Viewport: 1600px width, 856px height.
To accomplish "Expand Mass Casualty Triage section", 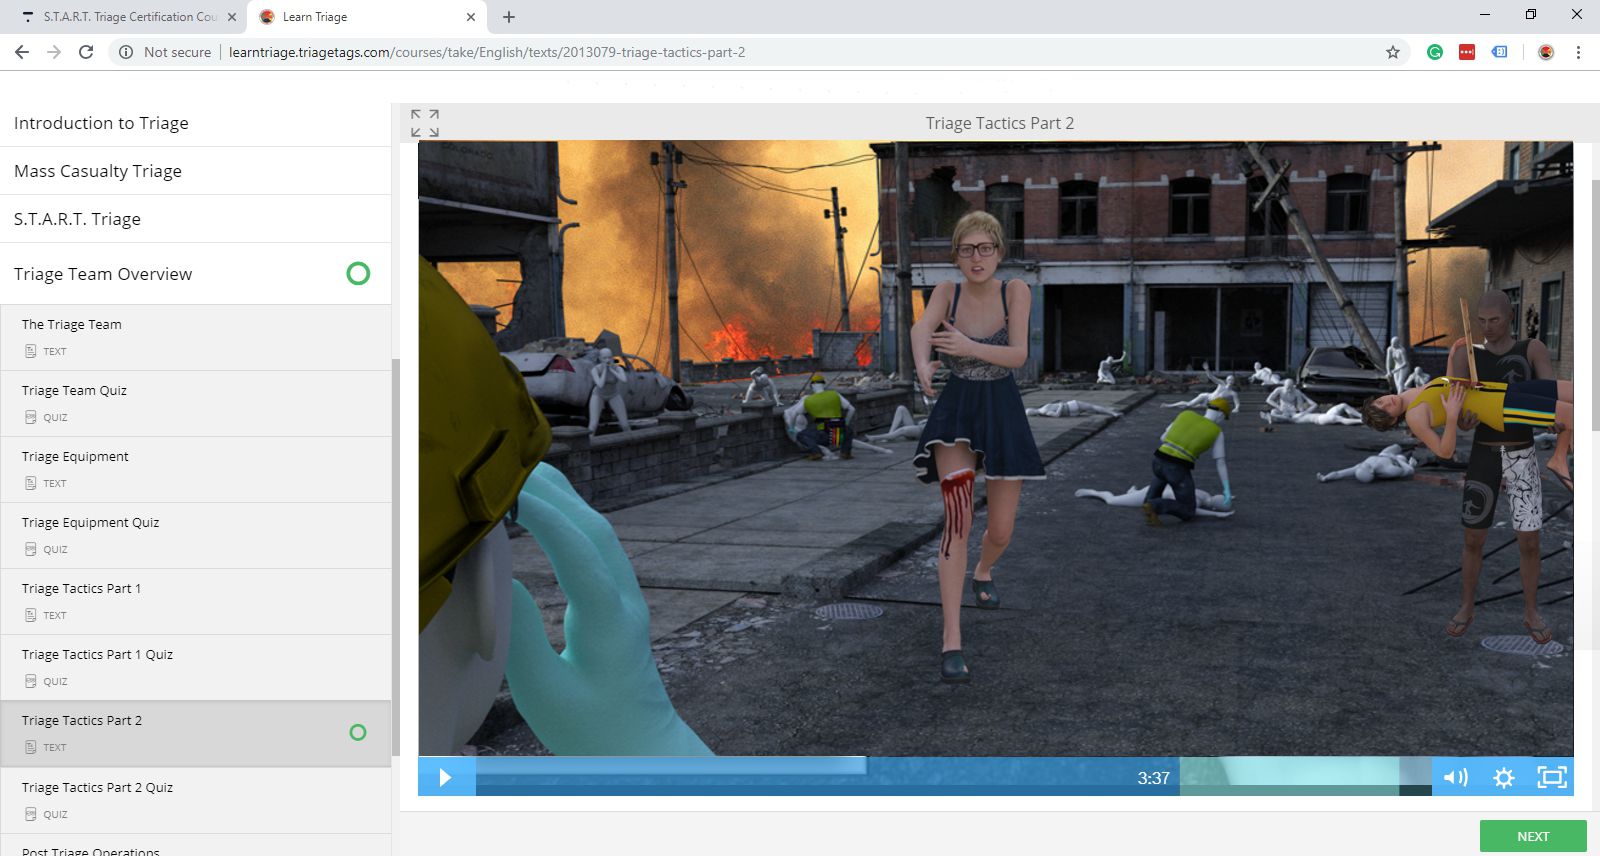I will pyautogui.click(x=195, y=171).
